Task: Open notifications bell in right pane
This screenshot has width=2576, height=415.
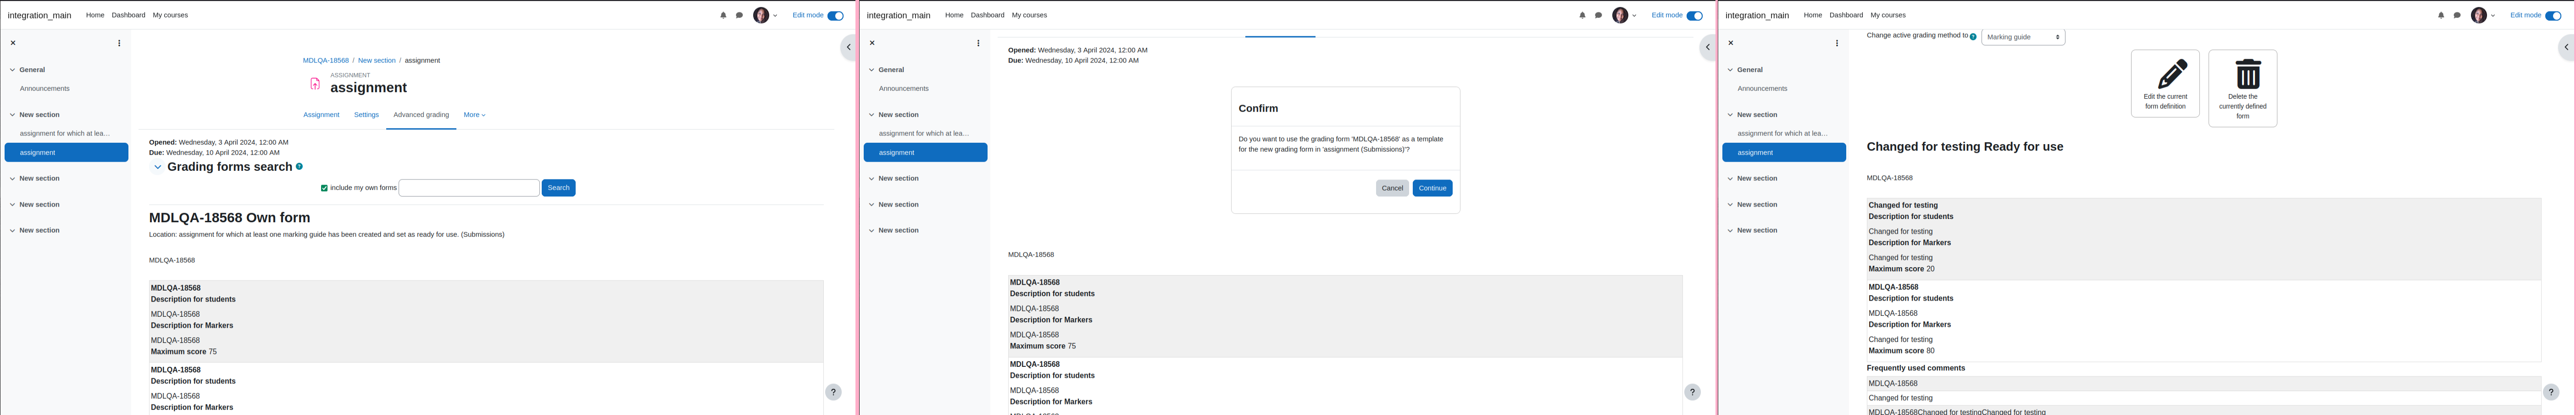Action: click(x=2441, y=15)
